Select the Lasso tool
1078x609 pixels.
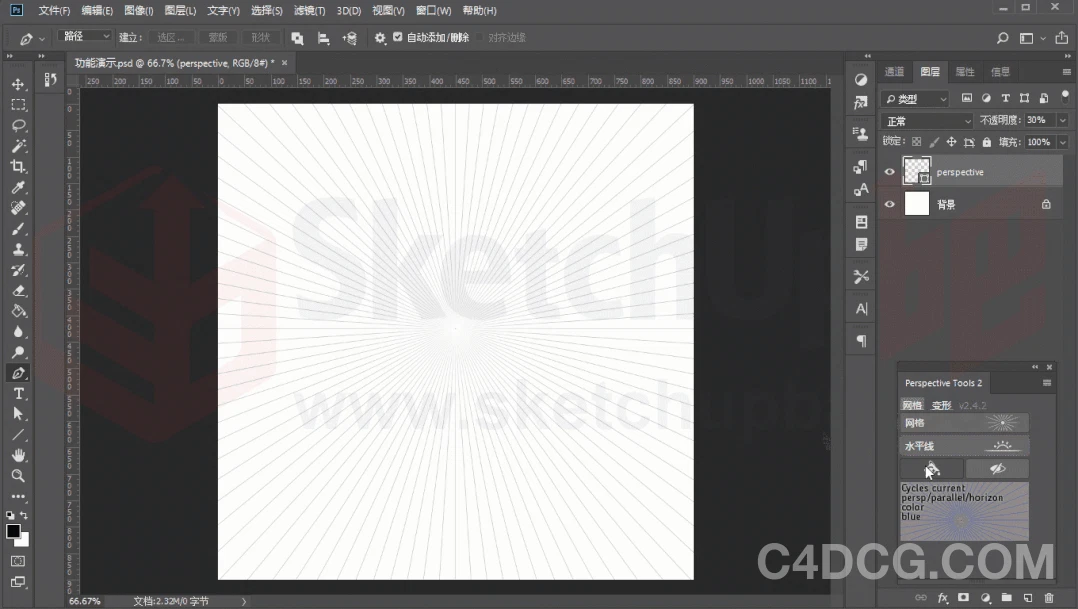18,125
